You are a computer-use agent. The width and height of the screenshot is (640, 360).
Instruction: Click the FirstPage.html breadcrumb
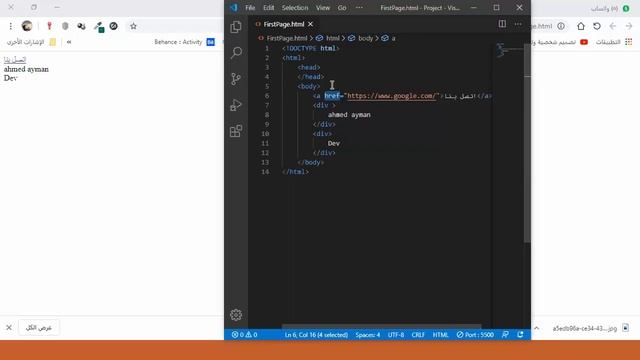pyautogui.click(x=287, y=38)
